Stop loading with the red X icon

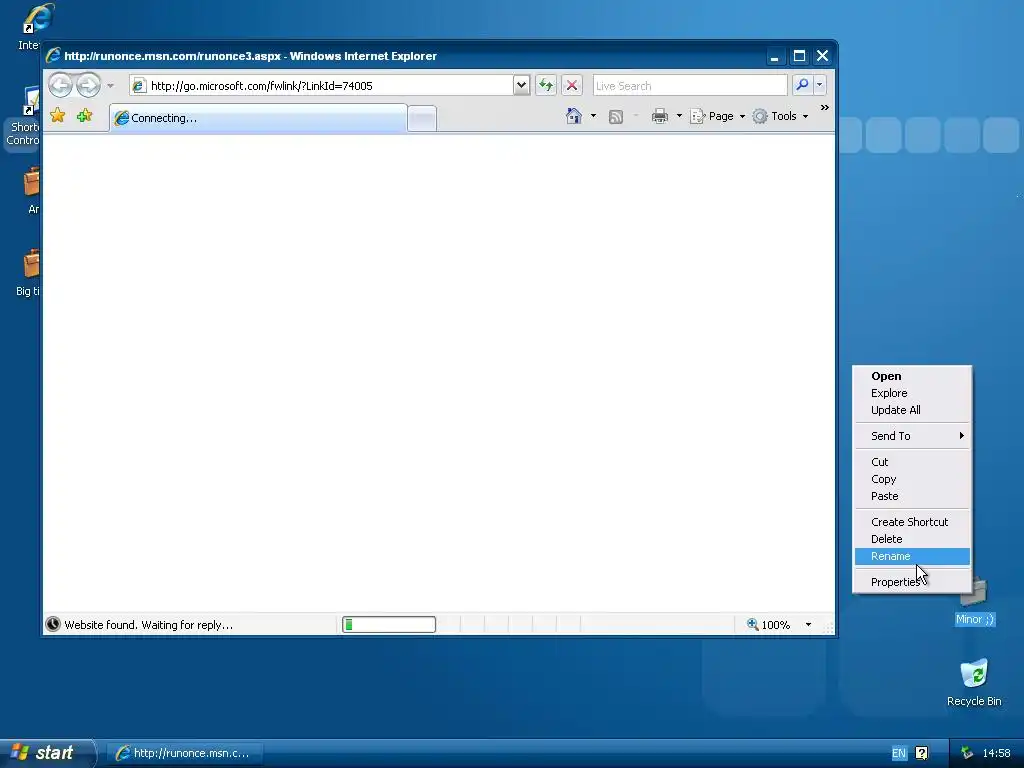pyautogui.click(x=571, y=86)
